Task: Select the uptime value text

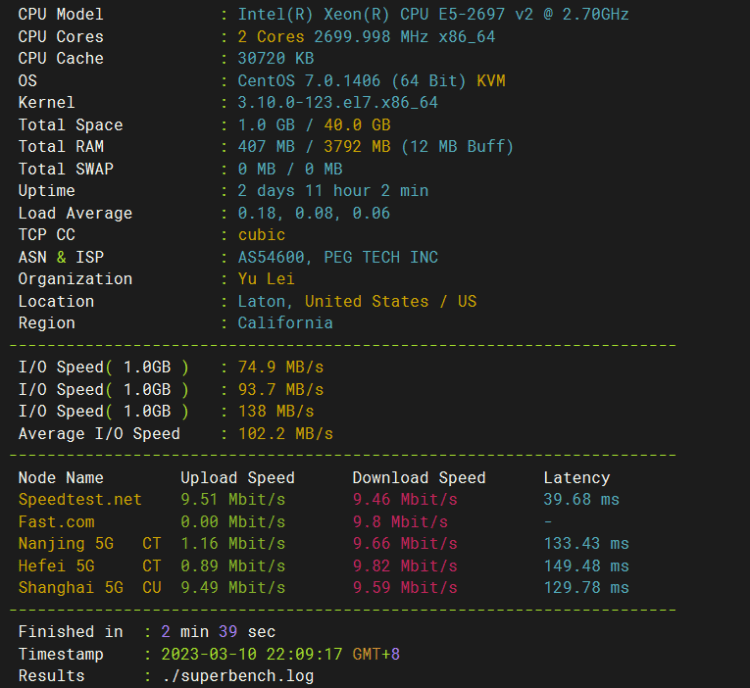Action: [x=333, y=191]
